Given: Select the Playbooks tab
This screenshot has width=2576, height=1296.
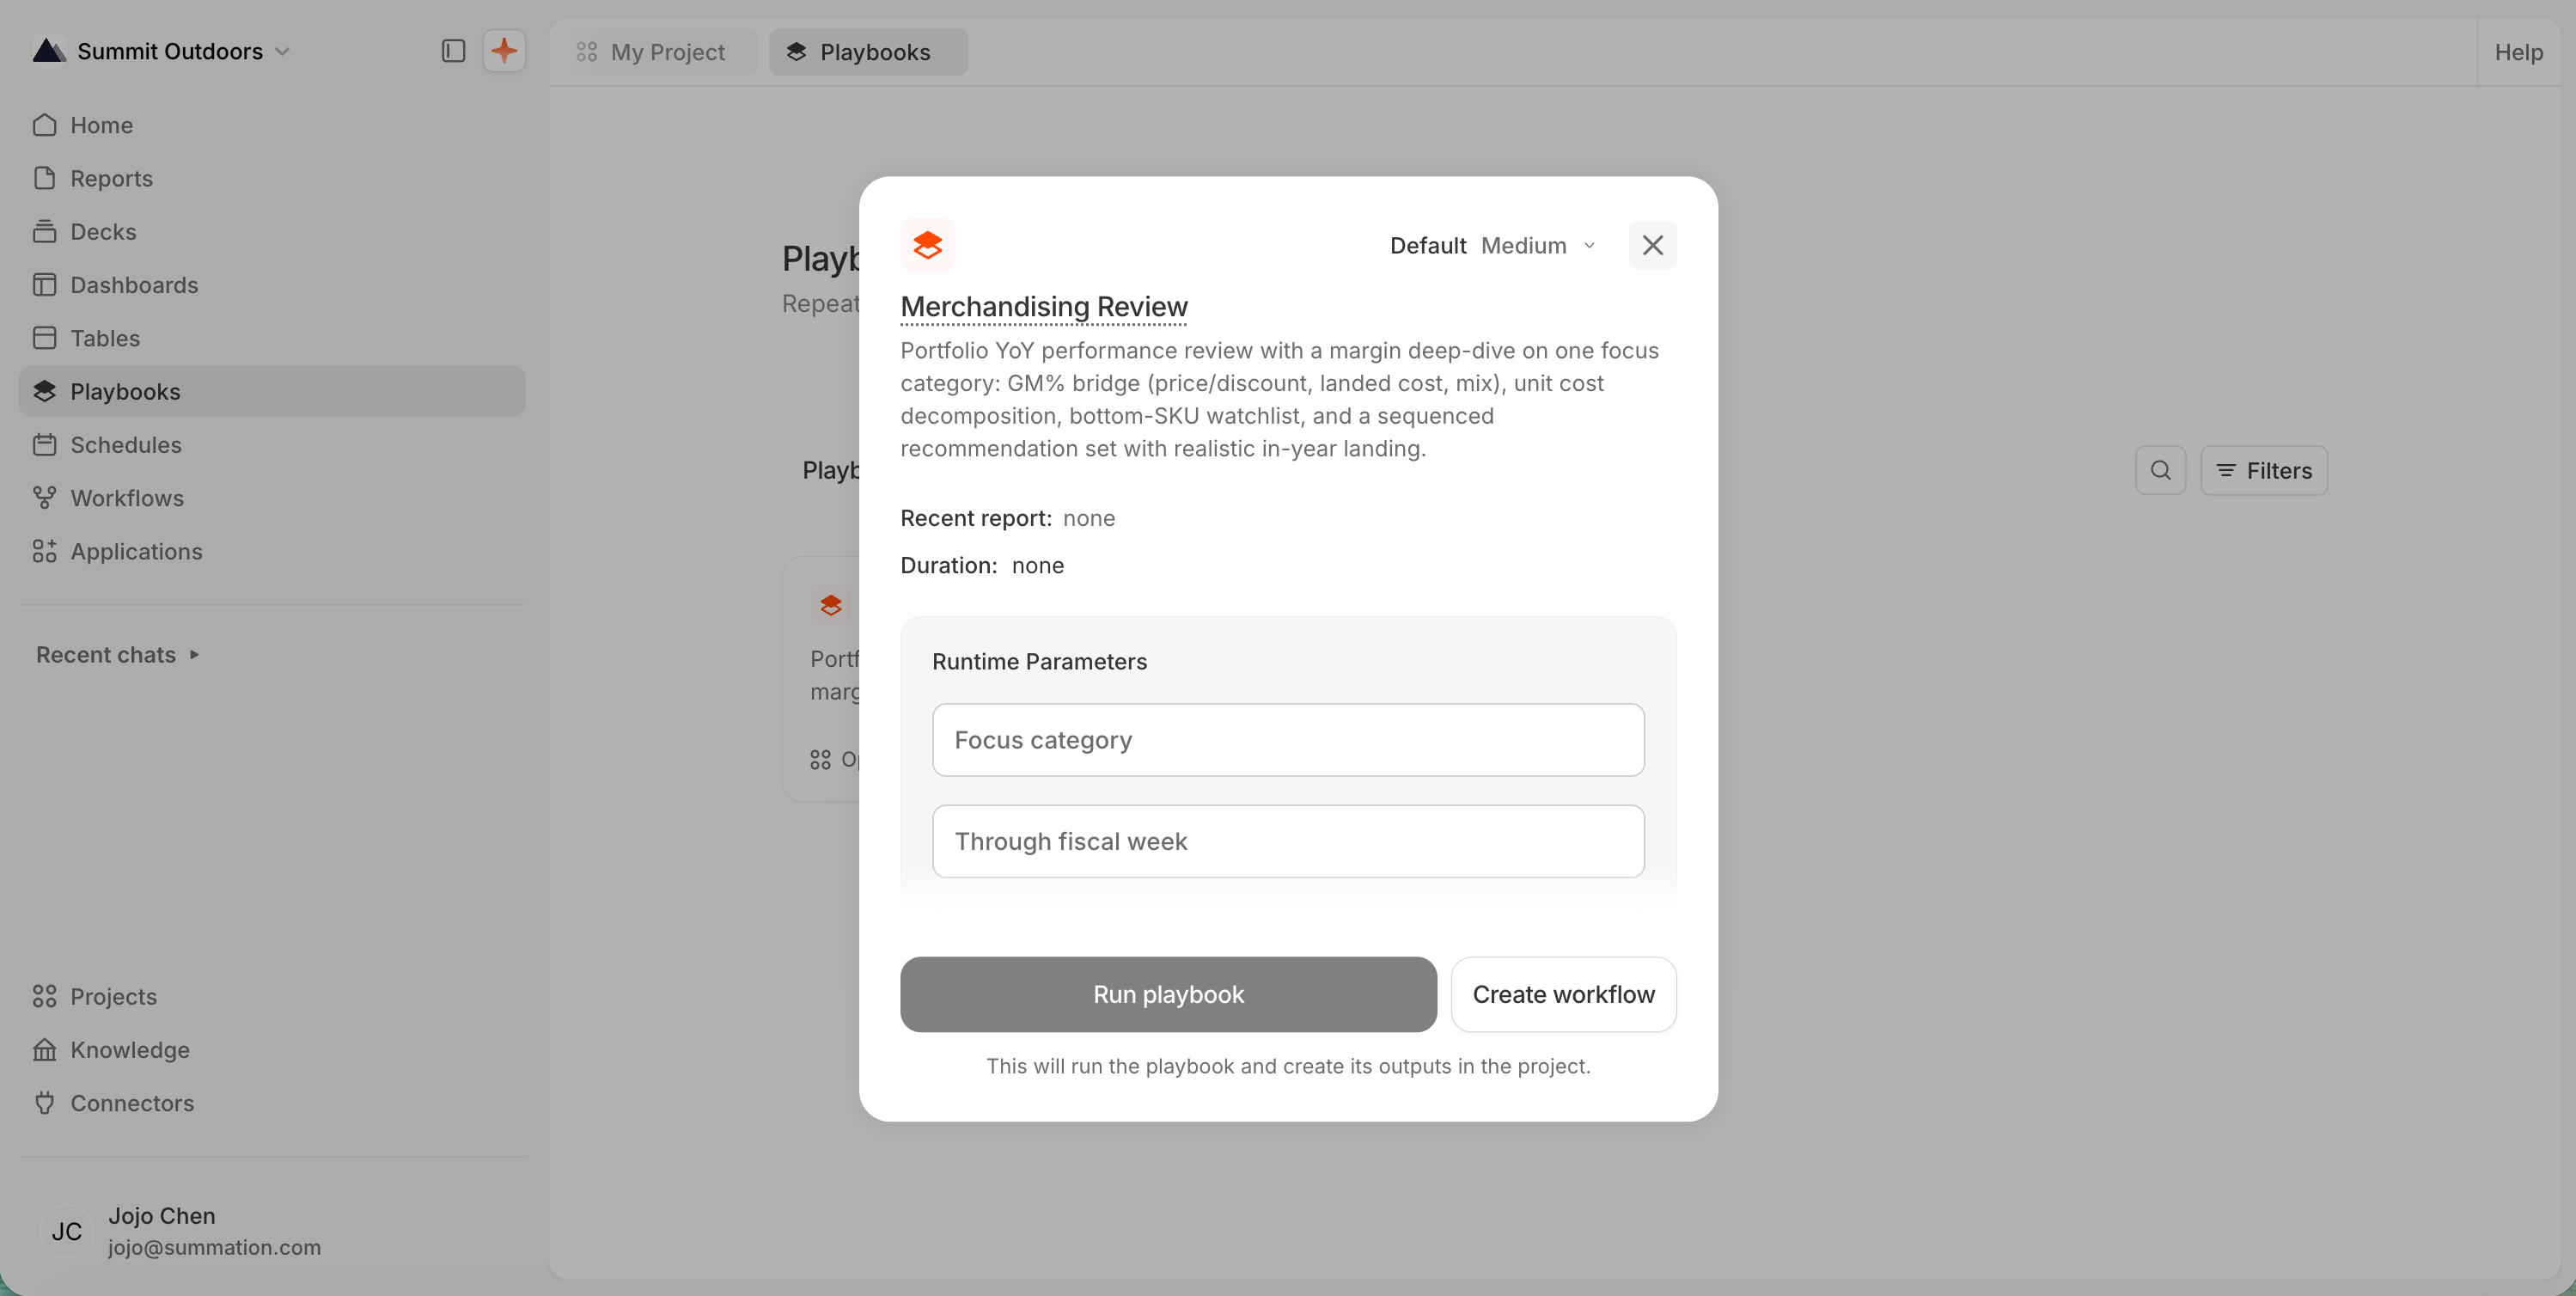Looking at the screenshot, I should (x=868, y=52).
